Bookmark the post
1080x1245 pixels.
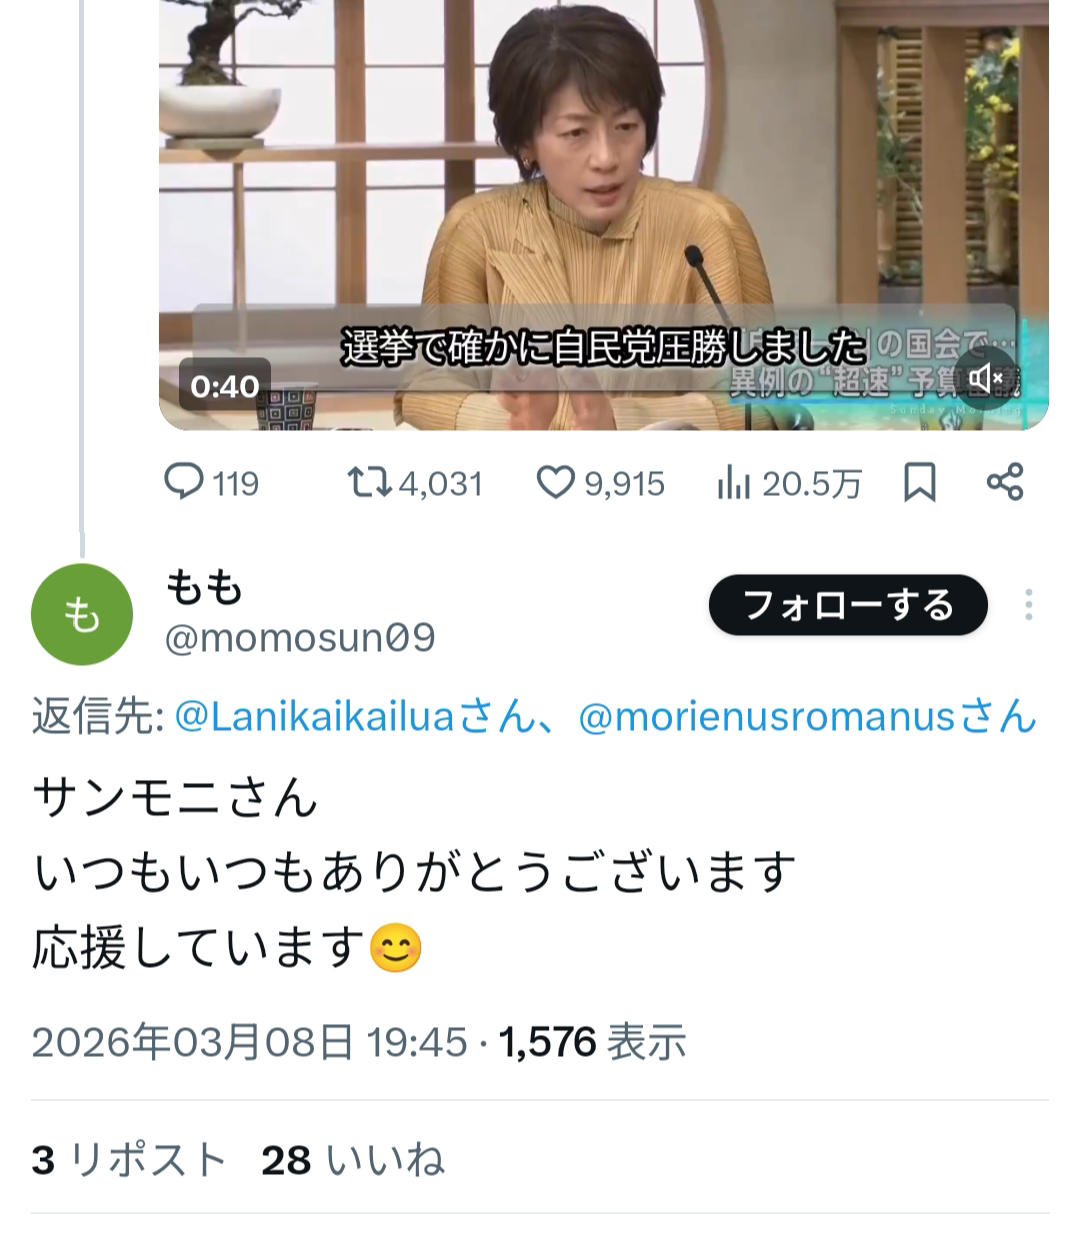click(x=919, y=483)
